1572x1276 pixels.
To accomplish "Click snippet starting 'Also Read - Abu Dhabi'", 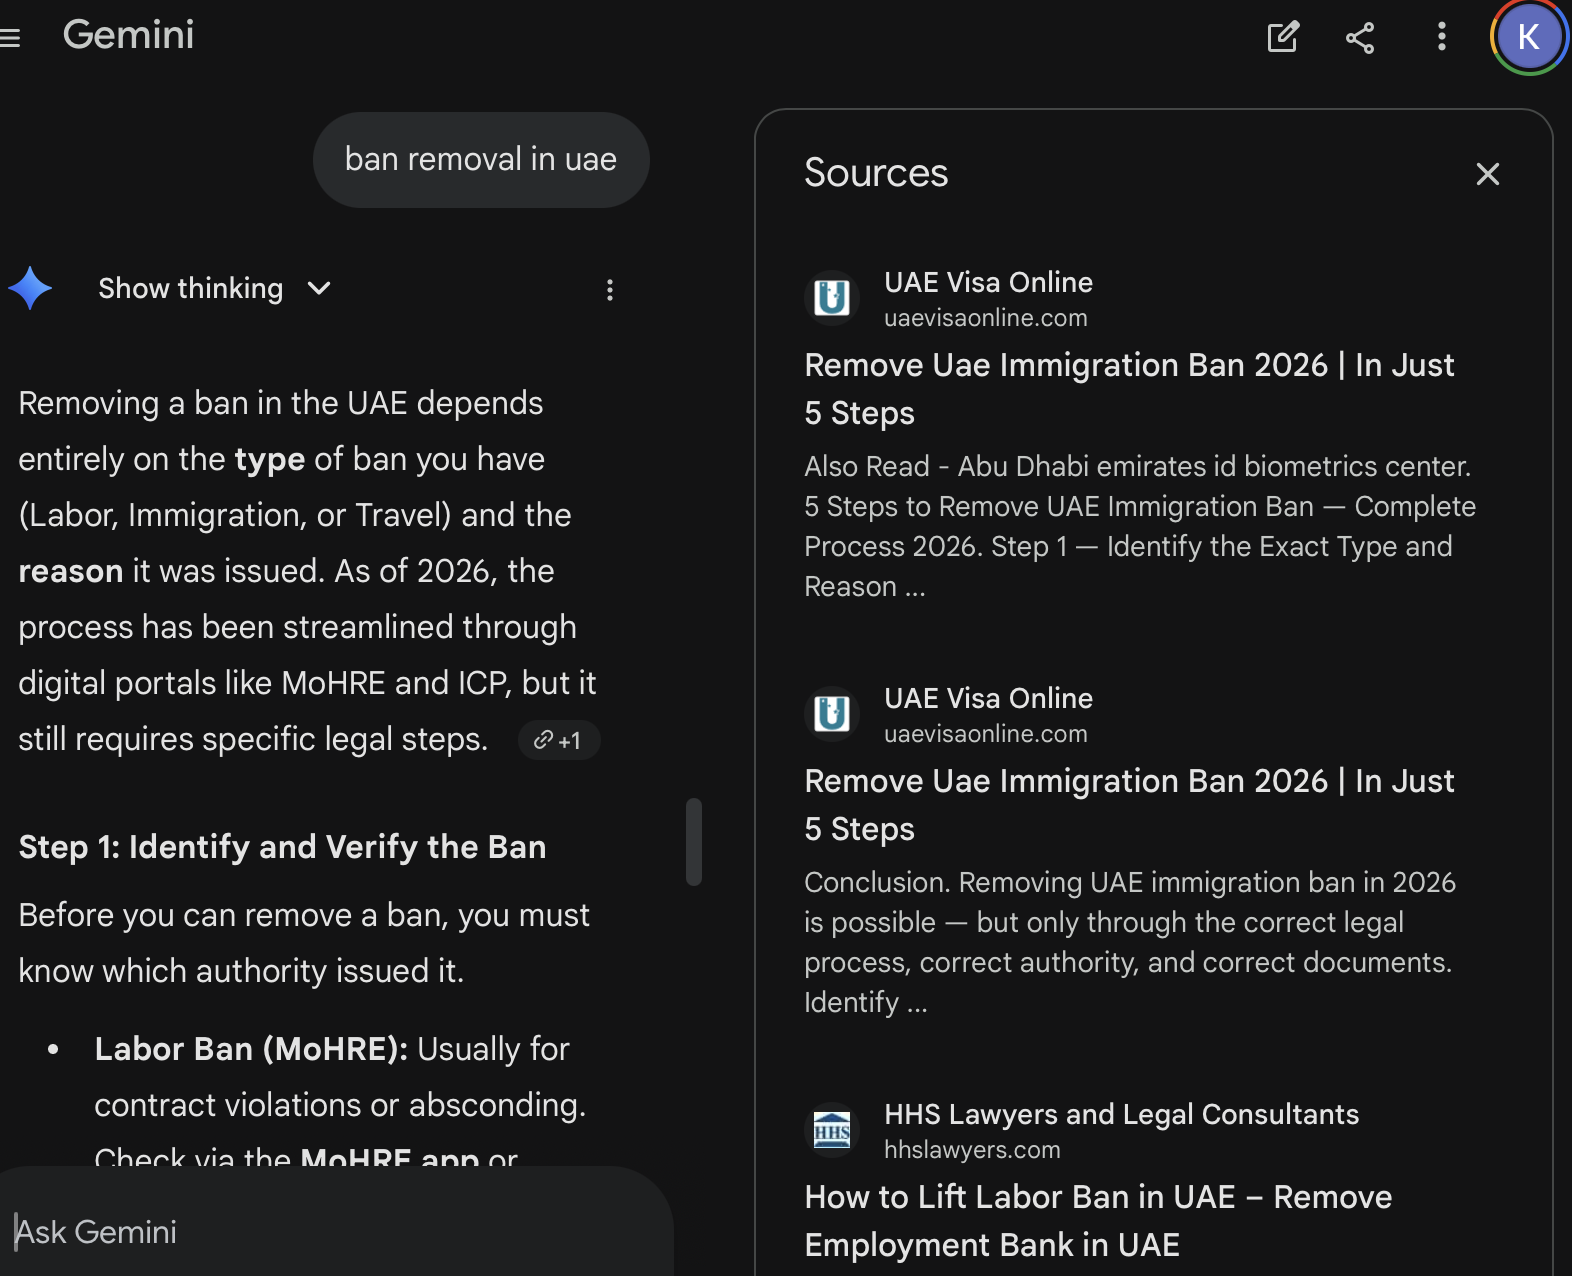I will pos(1140,526).
